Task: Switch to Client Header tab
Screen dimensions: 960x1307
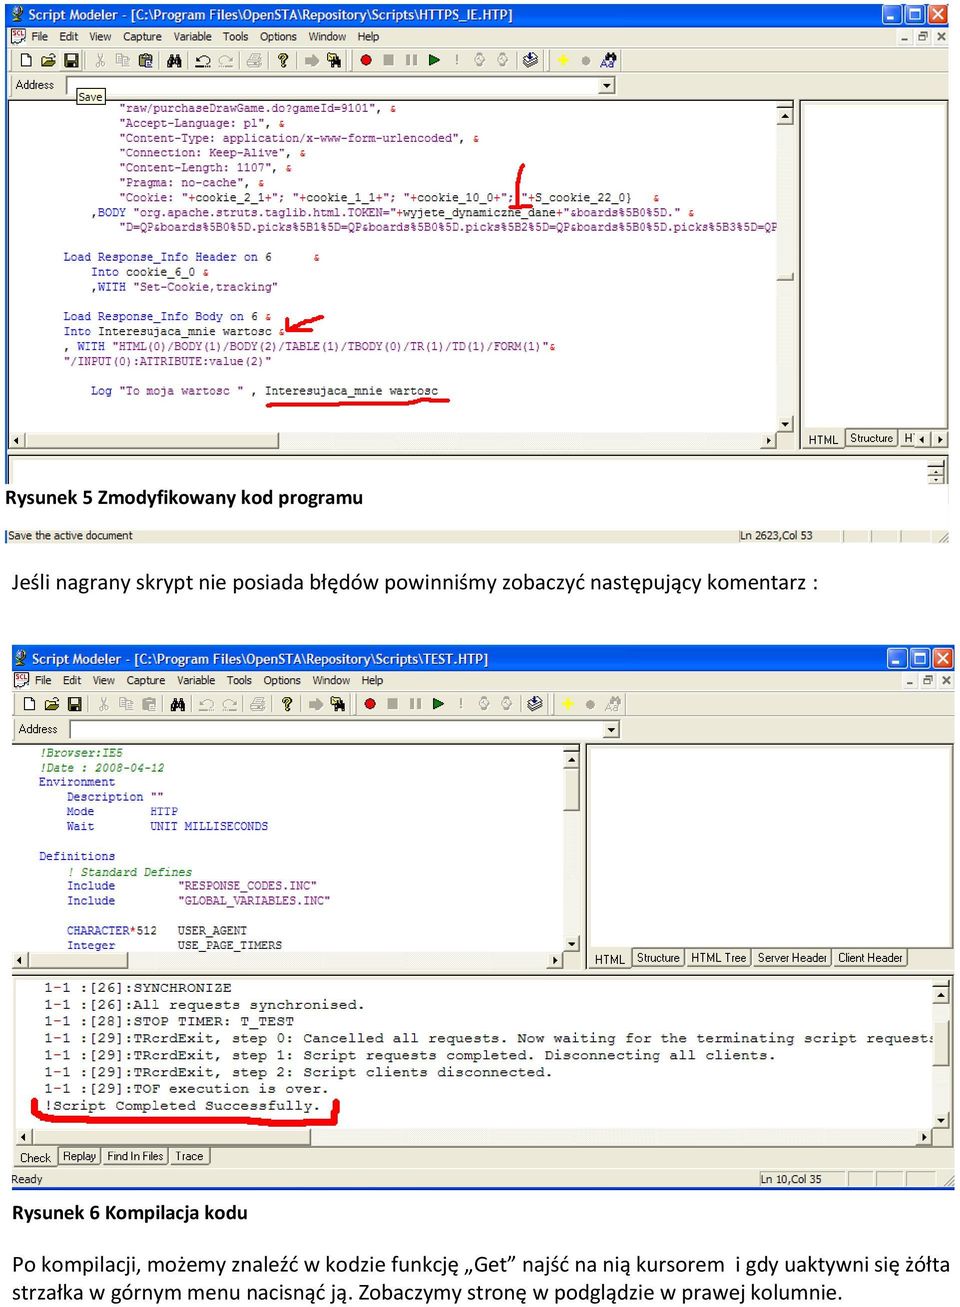Action: (870, 958)
